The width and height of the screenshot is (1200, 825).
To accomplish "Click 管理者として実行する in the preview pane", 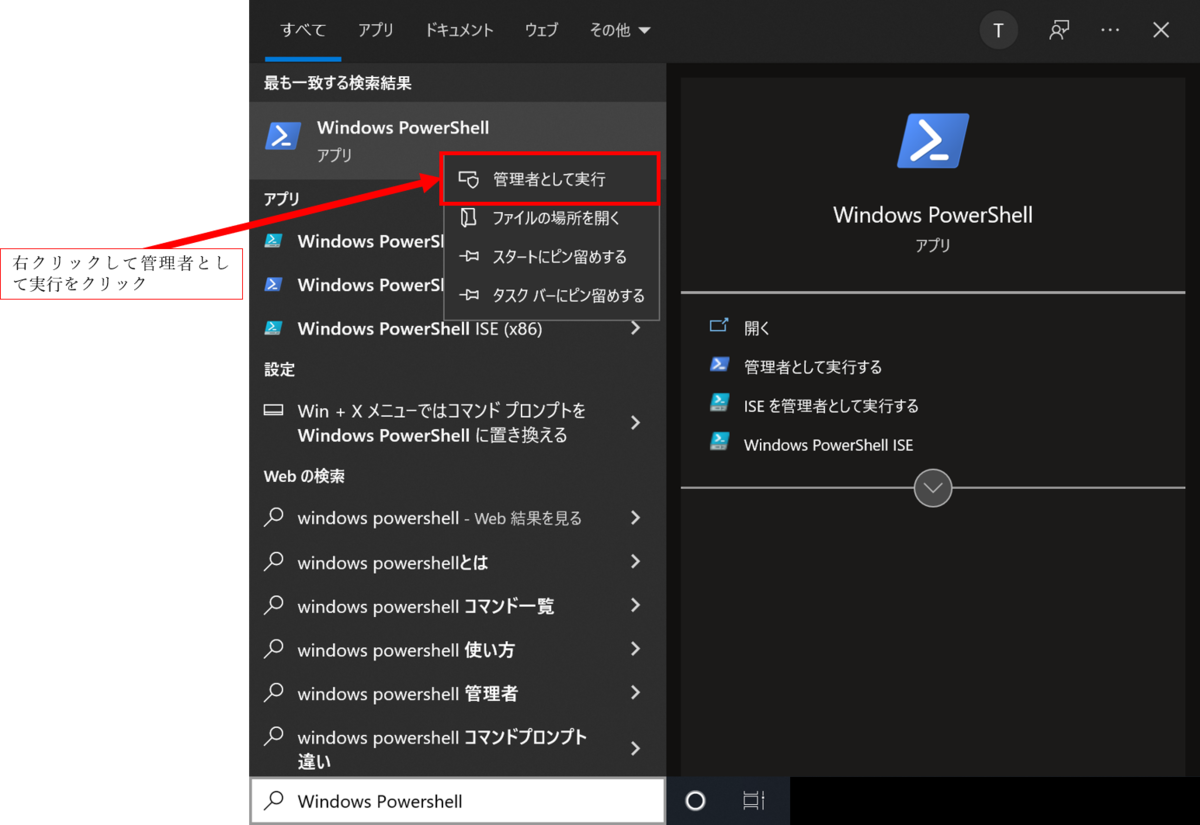I will (x=813, y=367).
